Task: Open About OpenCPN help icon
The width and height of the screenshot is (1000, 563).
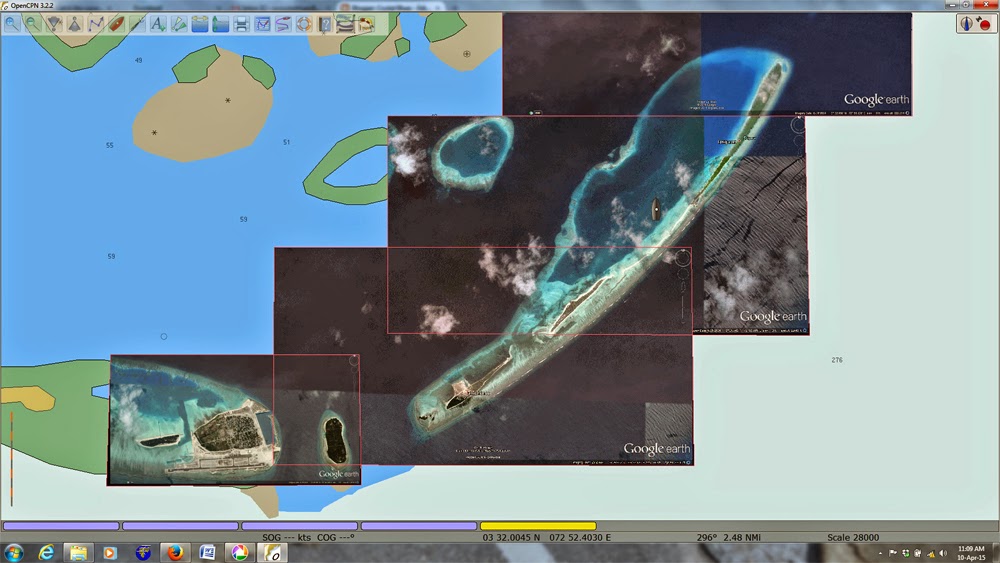Action: click(x=325, y=24)
